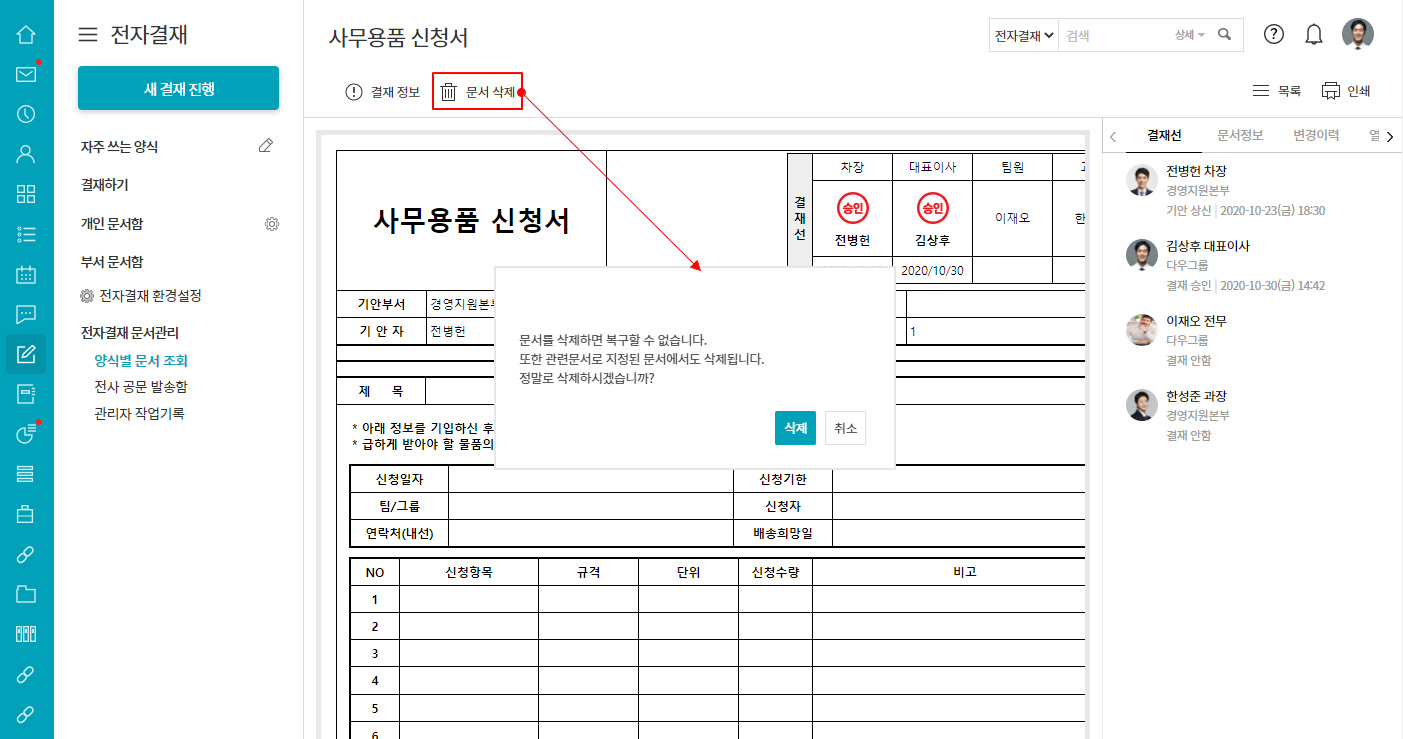Screen dimensions: 1403x739
Task: Click the mail icon in left sidebar
Action: 26,74
